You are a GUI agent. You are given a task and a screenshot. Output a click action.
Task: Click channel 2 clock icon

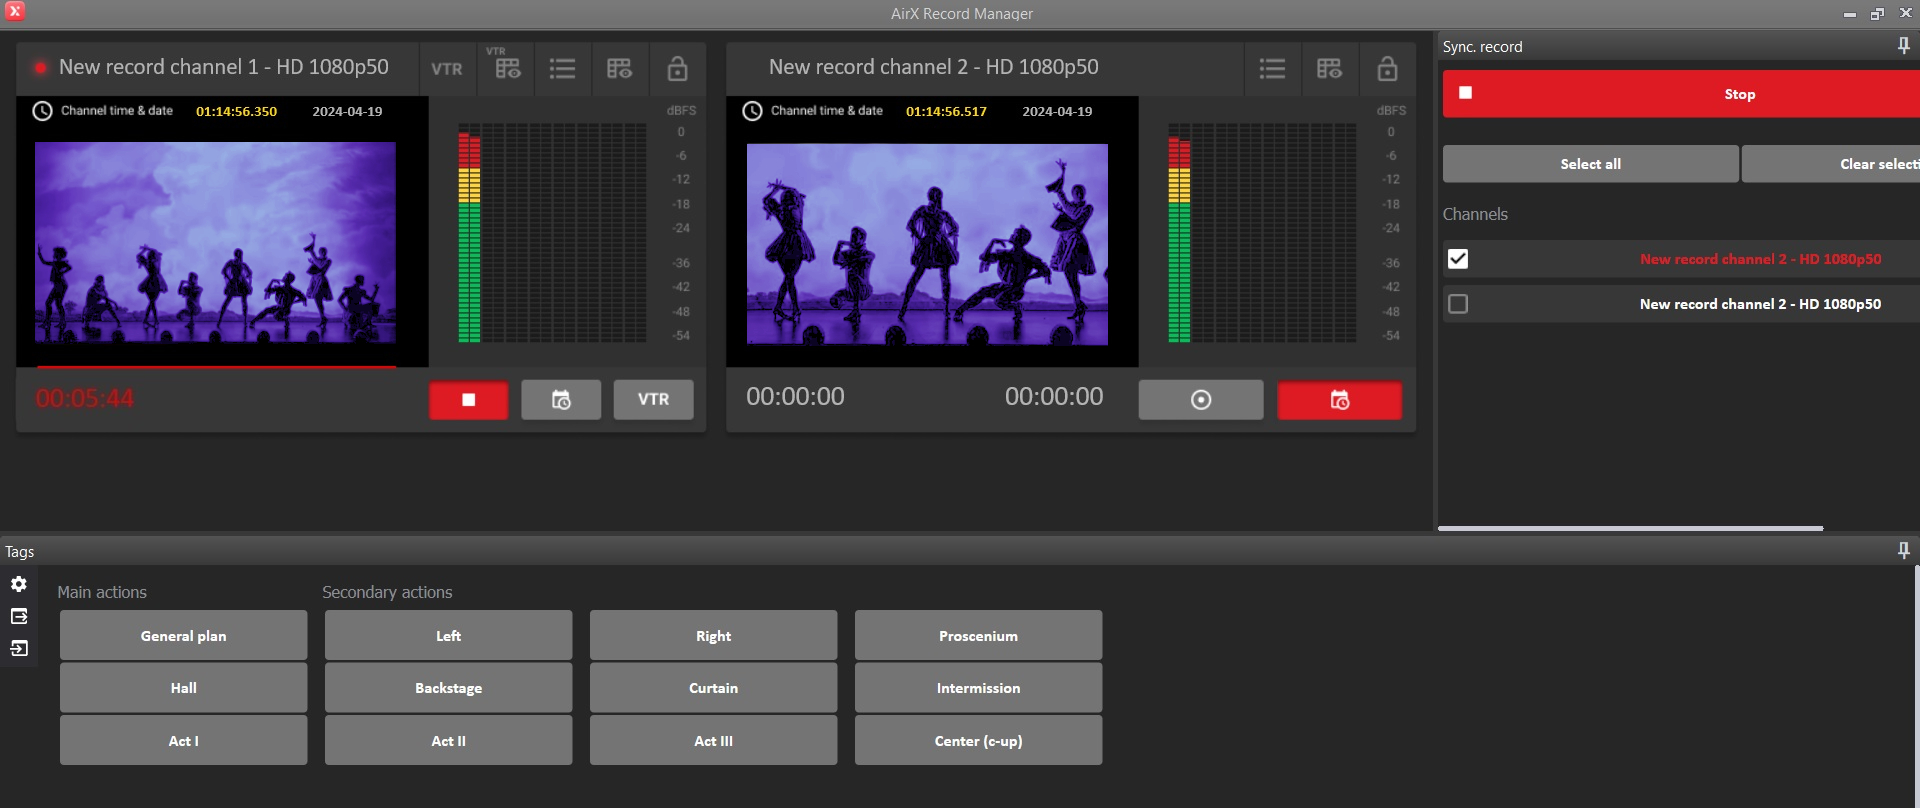[752, 111]
